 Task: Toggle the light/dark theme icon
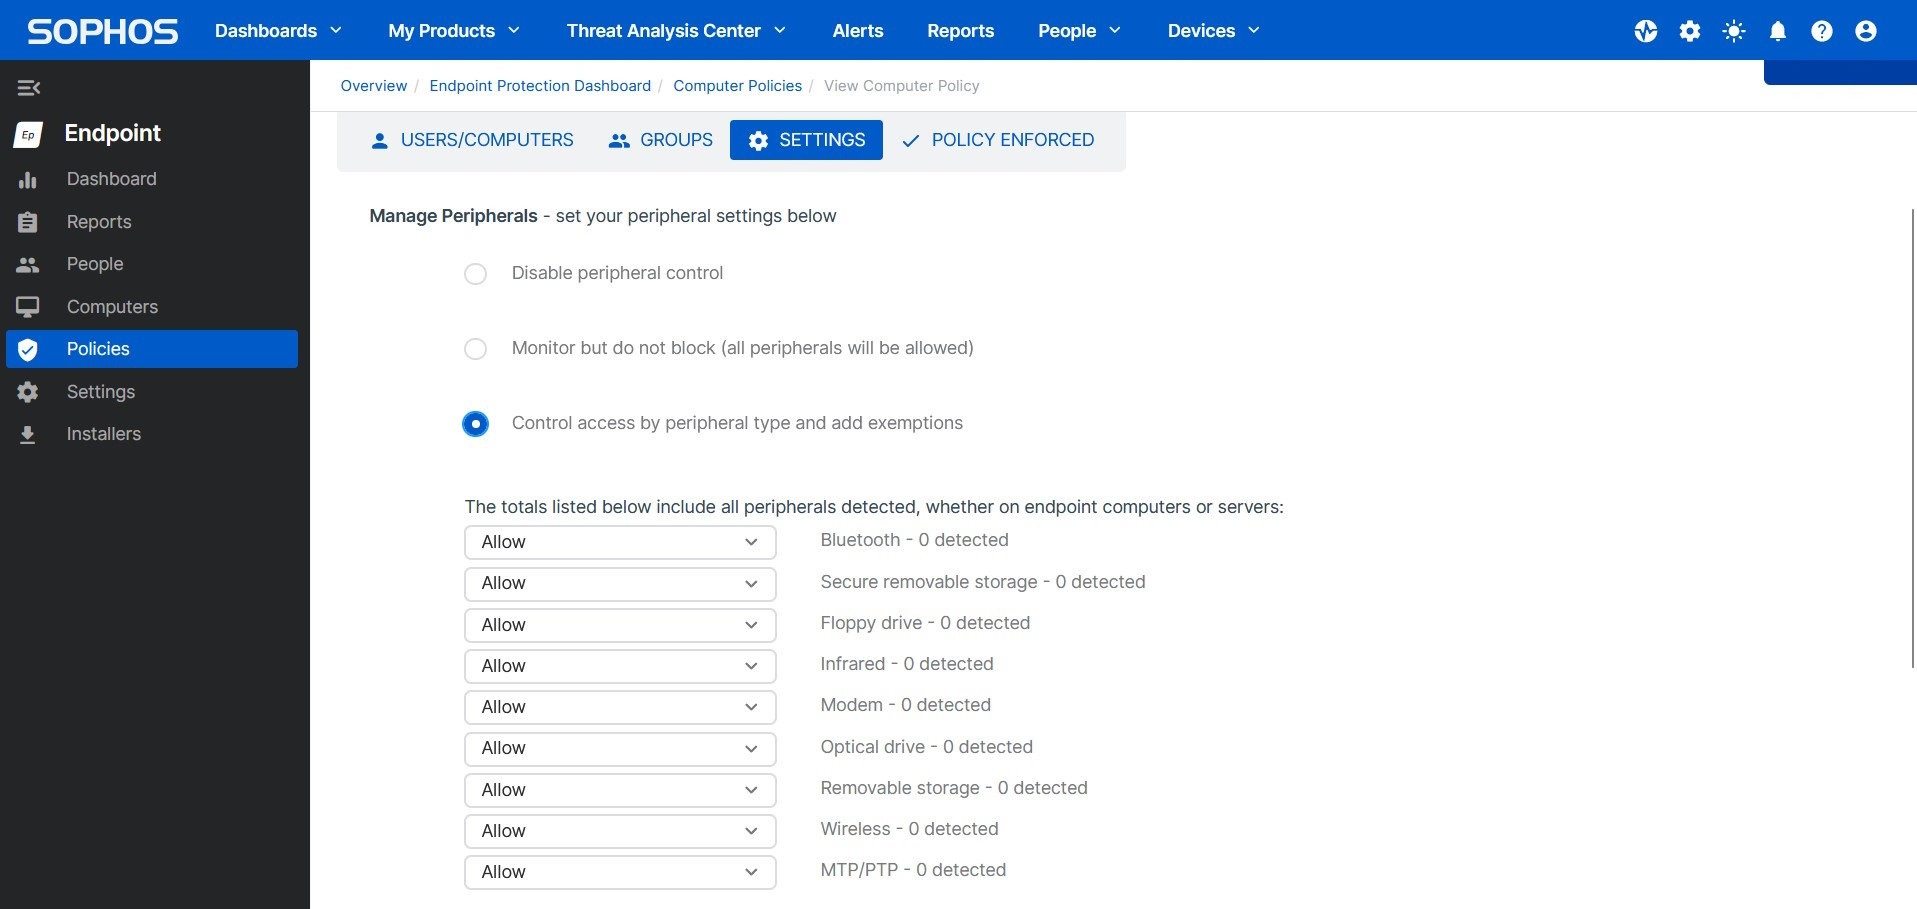click(1733, 30)
